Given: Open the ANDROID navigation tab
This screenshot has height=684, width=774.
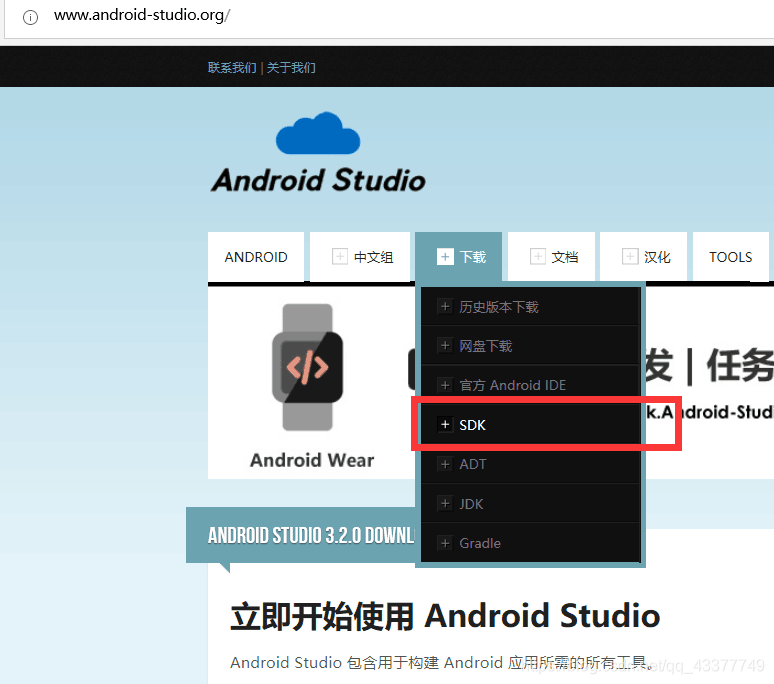Looking at the screenshot, I should click(x=256, y=257).
